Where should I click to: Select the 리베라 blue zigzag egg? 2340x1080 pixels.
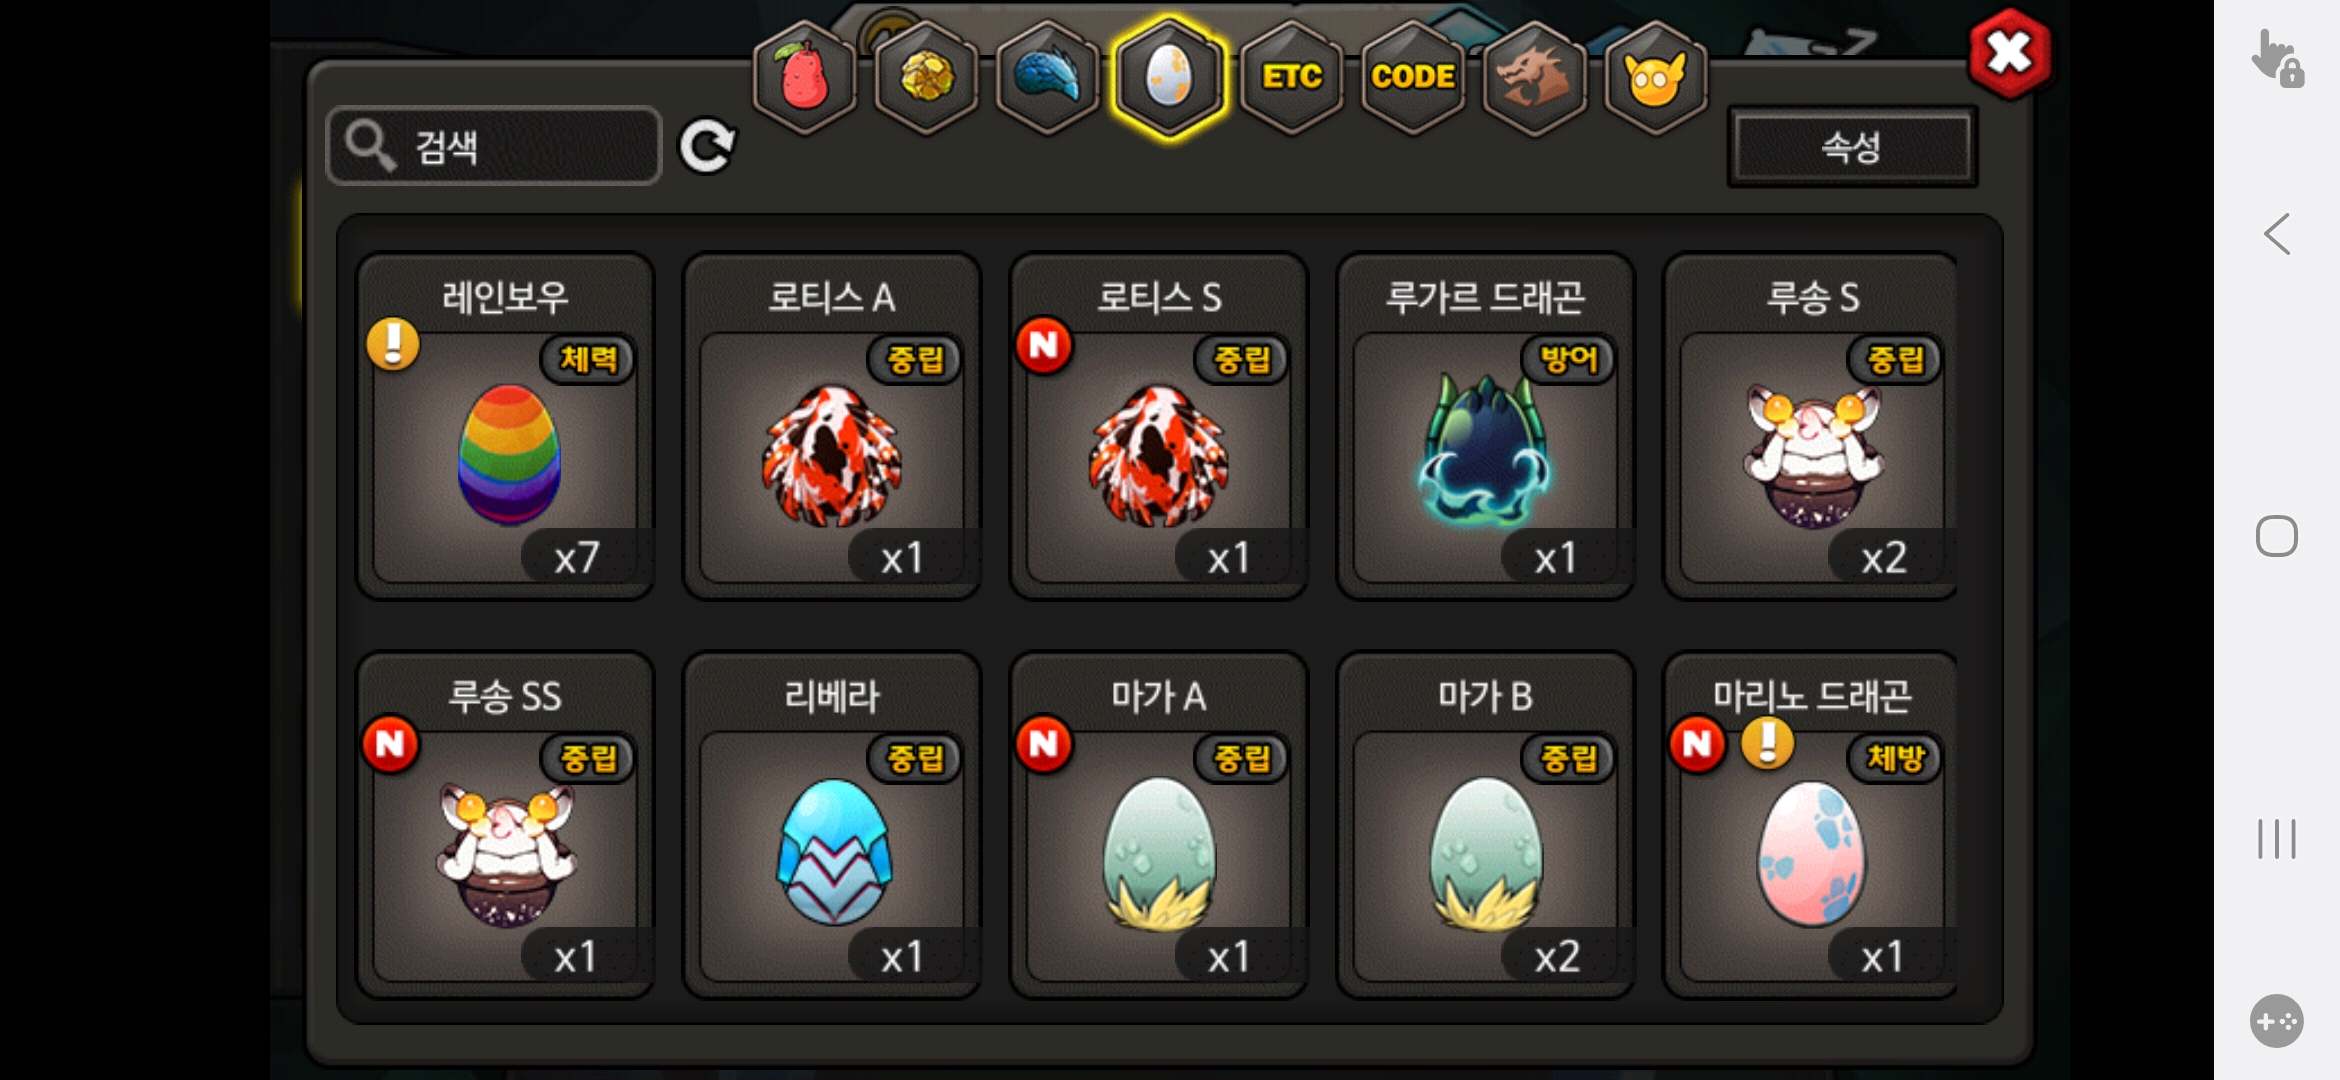click(832, 826)
